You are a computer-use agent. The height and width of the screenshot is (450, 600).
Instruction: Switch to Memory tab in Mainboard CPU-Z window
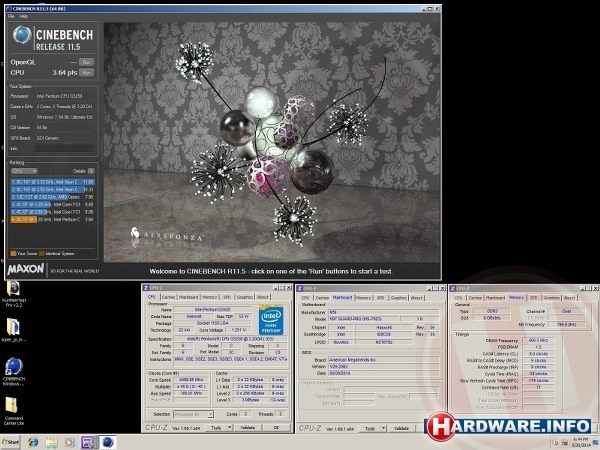click(364, 297)
